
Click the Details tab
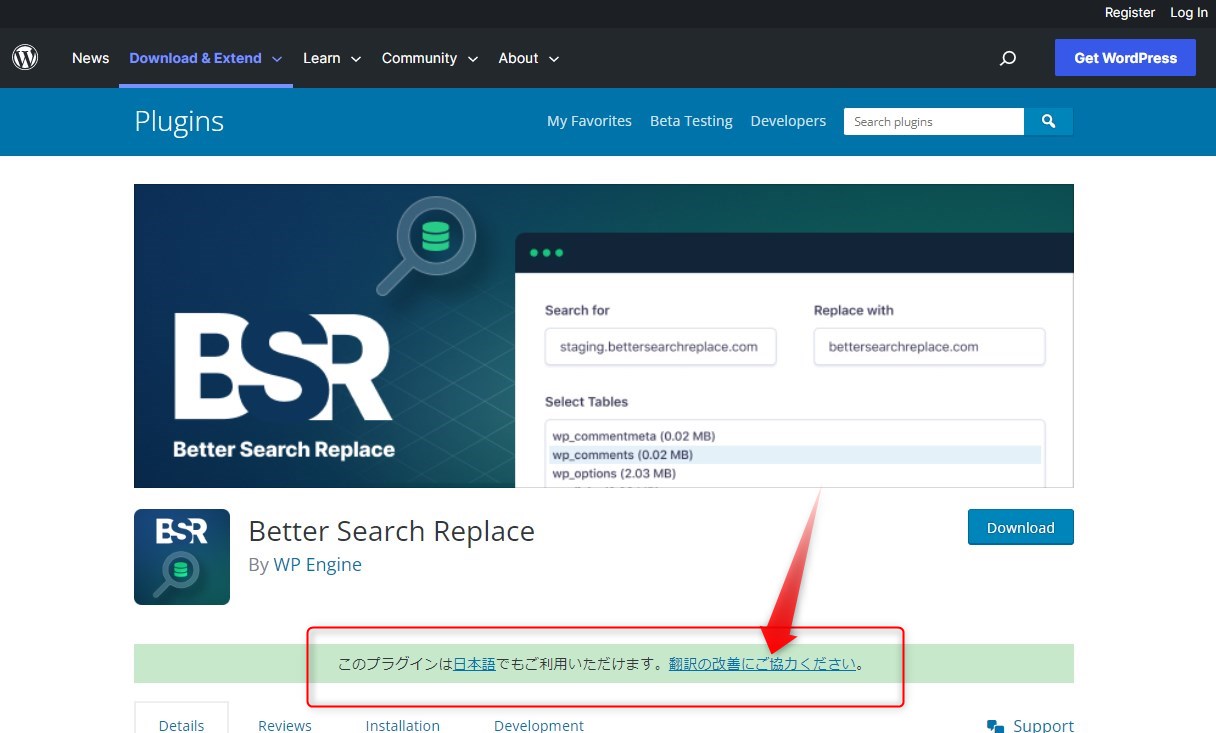181,725
